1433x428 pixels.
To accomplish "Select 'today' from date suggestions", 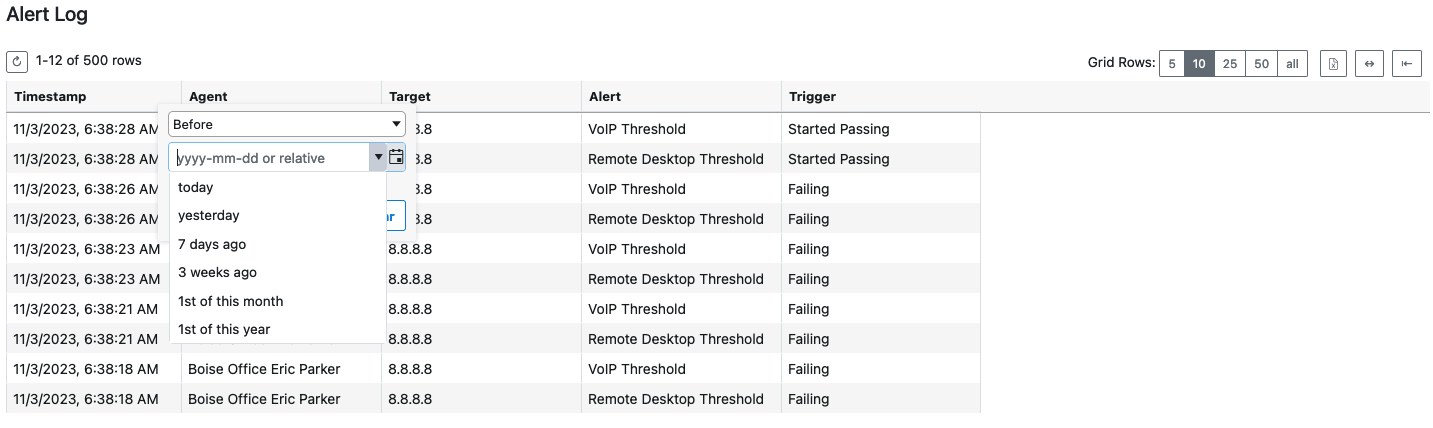I will [x=196, y=187].
